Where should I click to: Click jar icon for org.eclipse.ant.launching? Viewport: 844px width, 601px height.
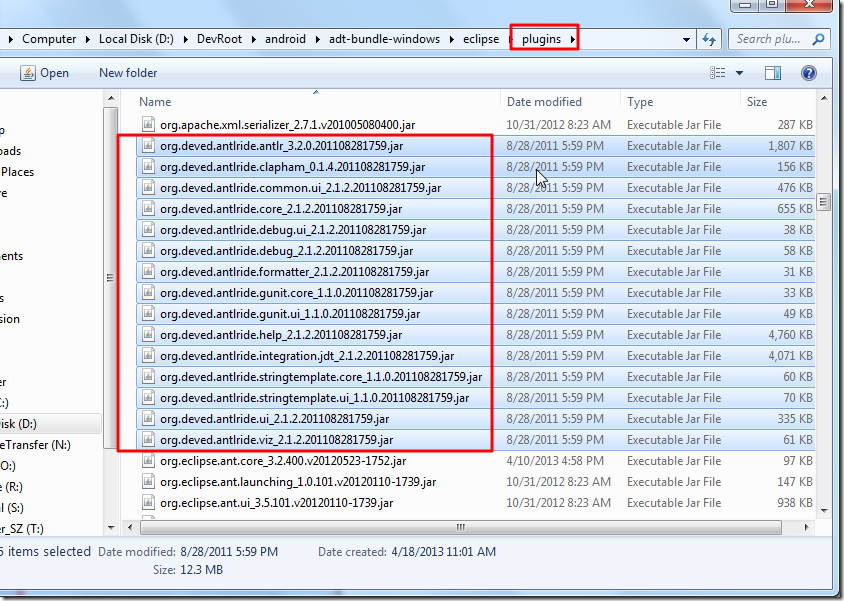[148, 481]
